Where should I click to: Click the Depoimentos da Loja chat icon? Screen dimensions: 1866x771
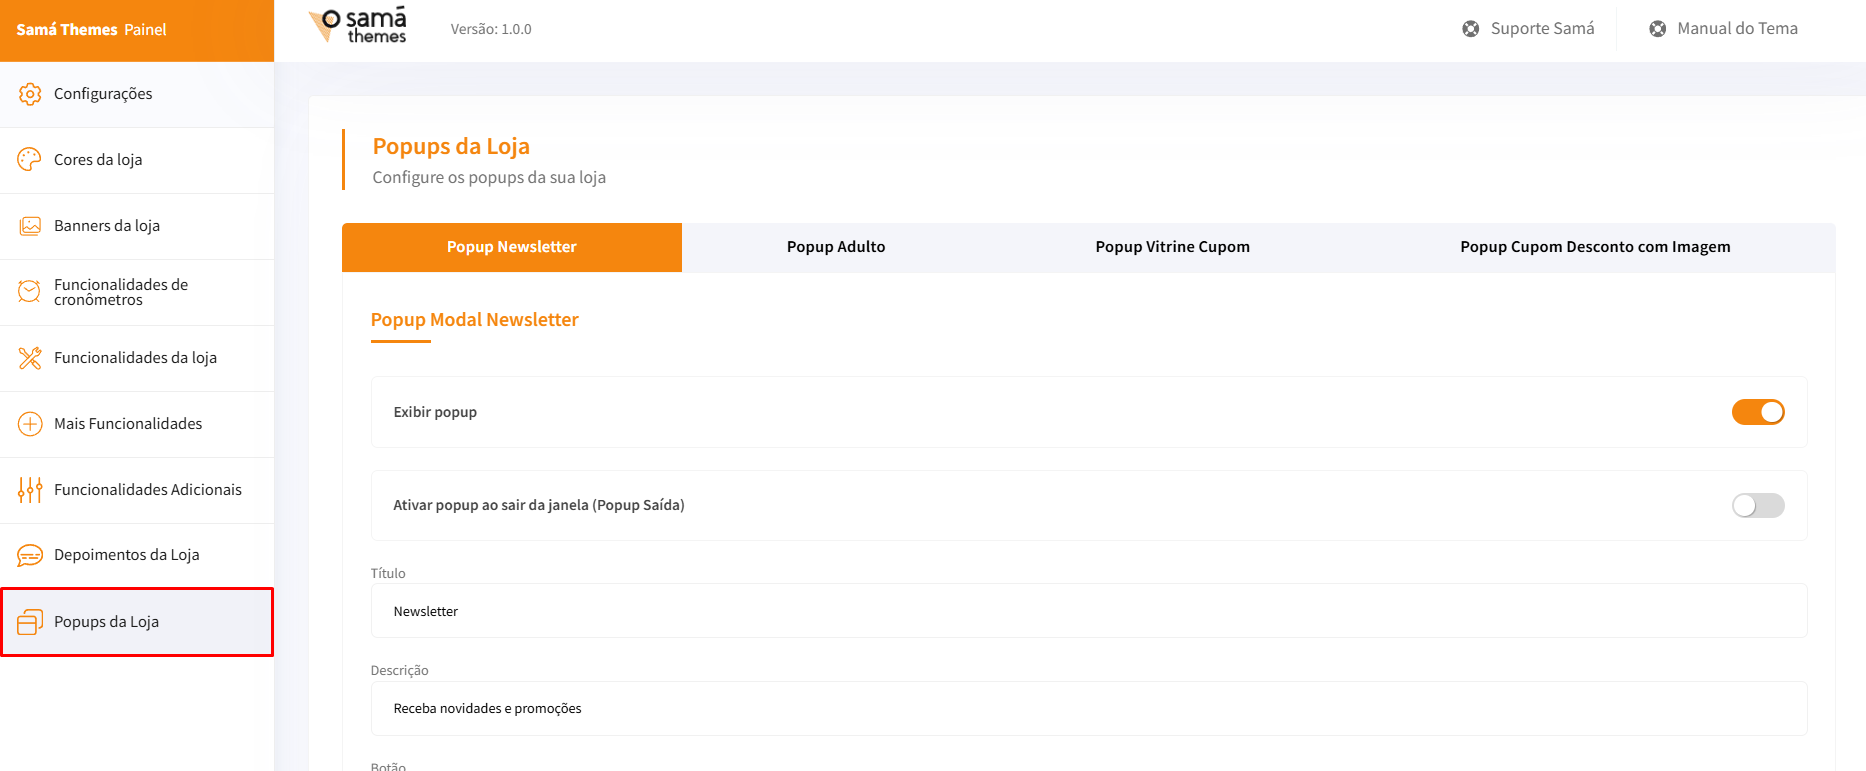coord(30,555)
